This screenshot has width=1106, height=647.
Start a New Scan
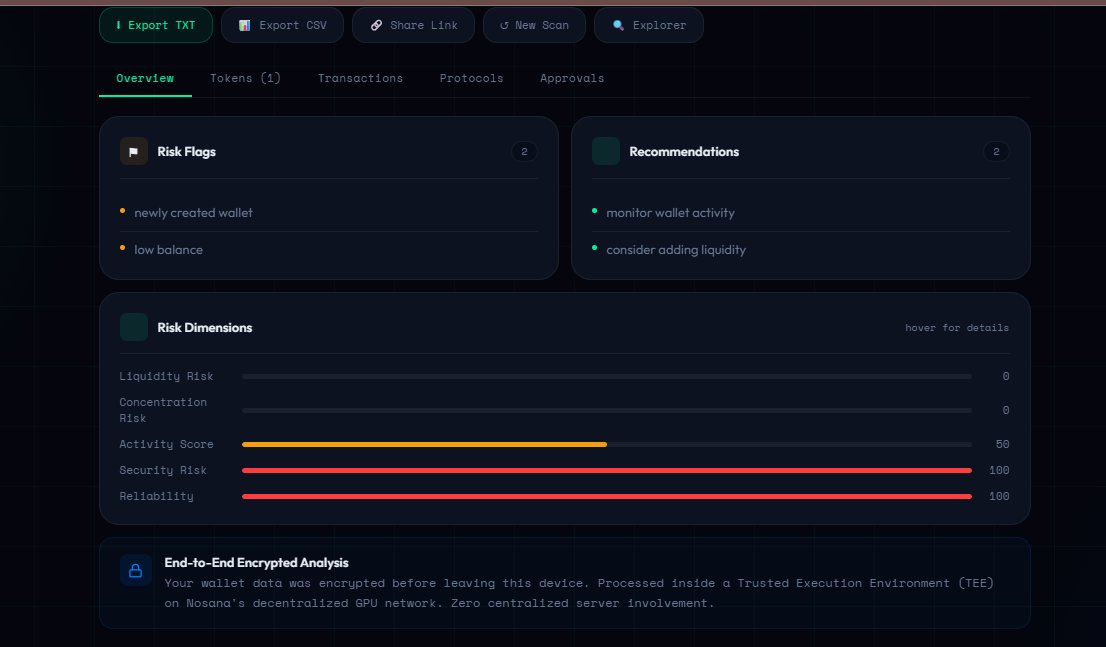534,25
